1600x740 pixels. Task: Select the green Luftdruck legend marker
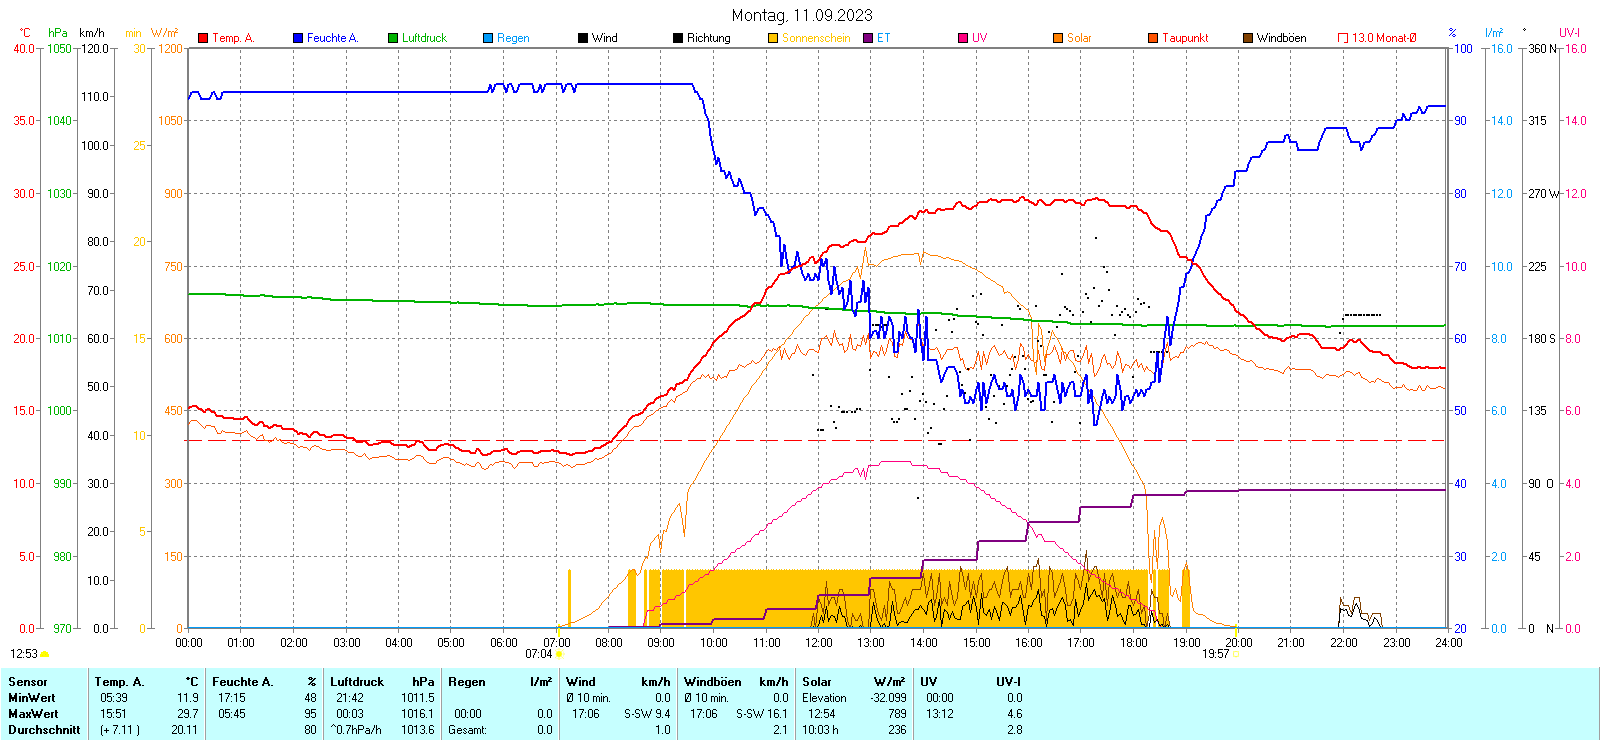click(x=393, y=38)
